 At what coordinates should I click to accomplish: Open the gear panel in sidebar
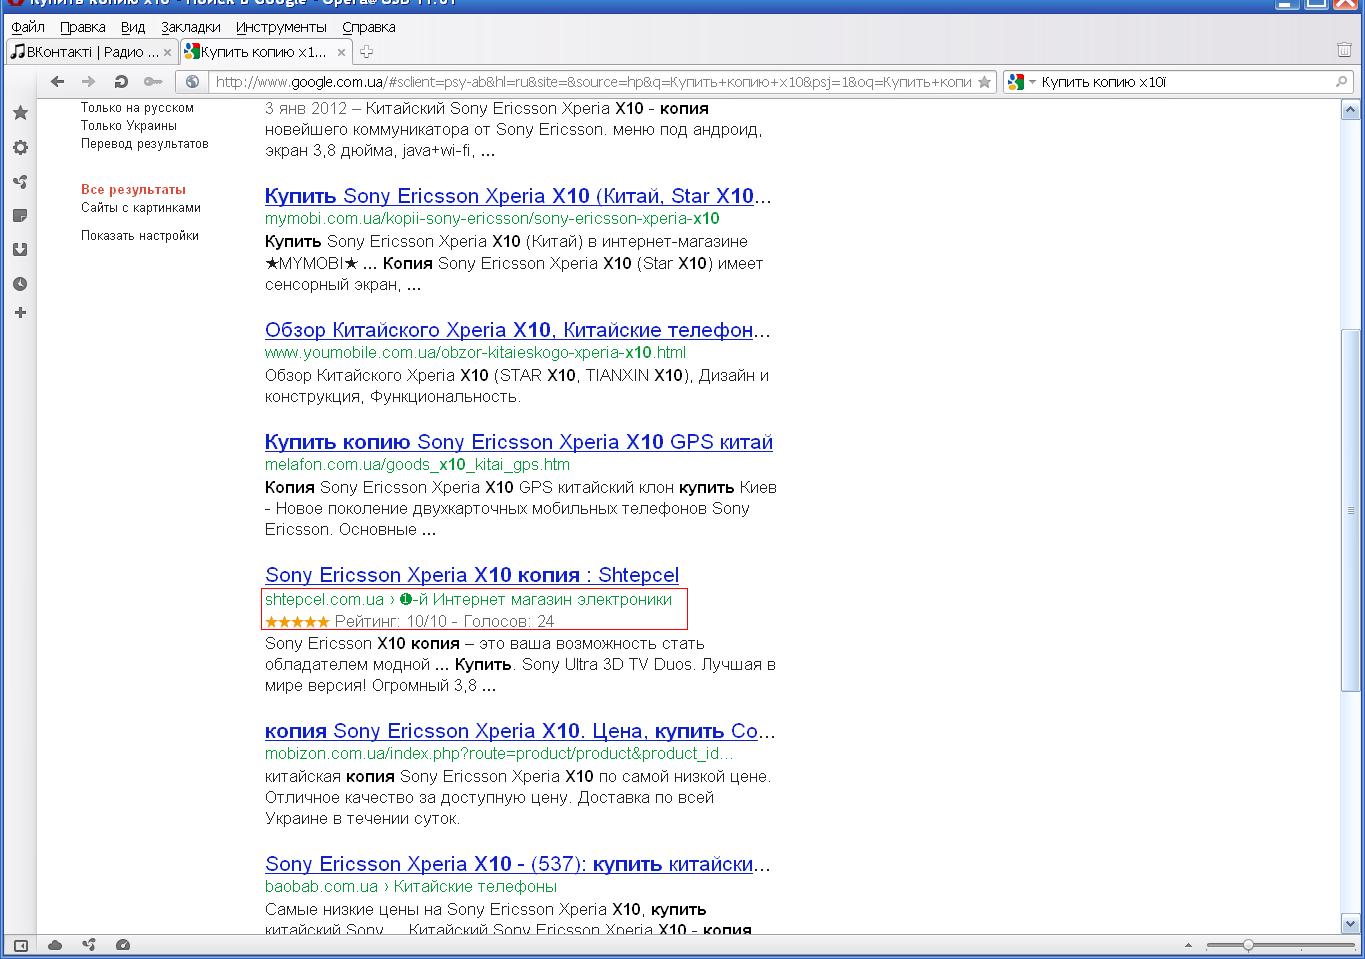point(20,148)
